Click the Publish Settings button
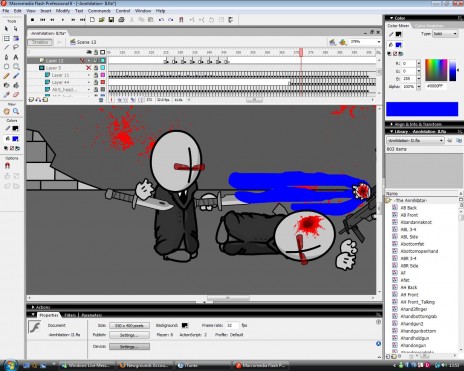 (129, 335)
